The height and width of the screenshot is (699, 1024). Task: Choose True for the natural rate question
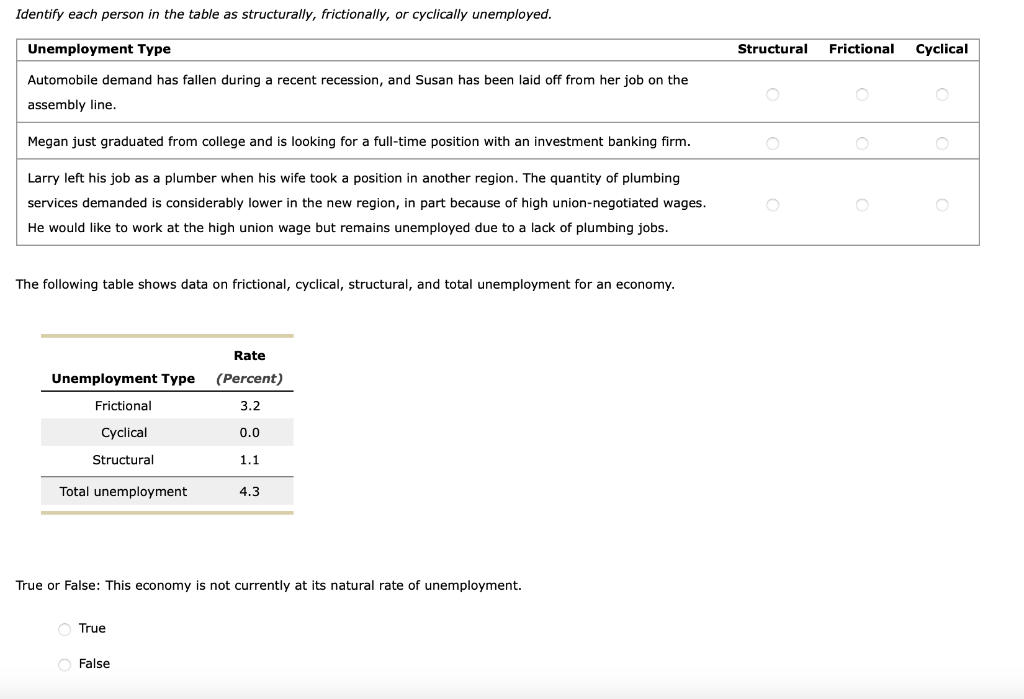(x=63, y=628)
